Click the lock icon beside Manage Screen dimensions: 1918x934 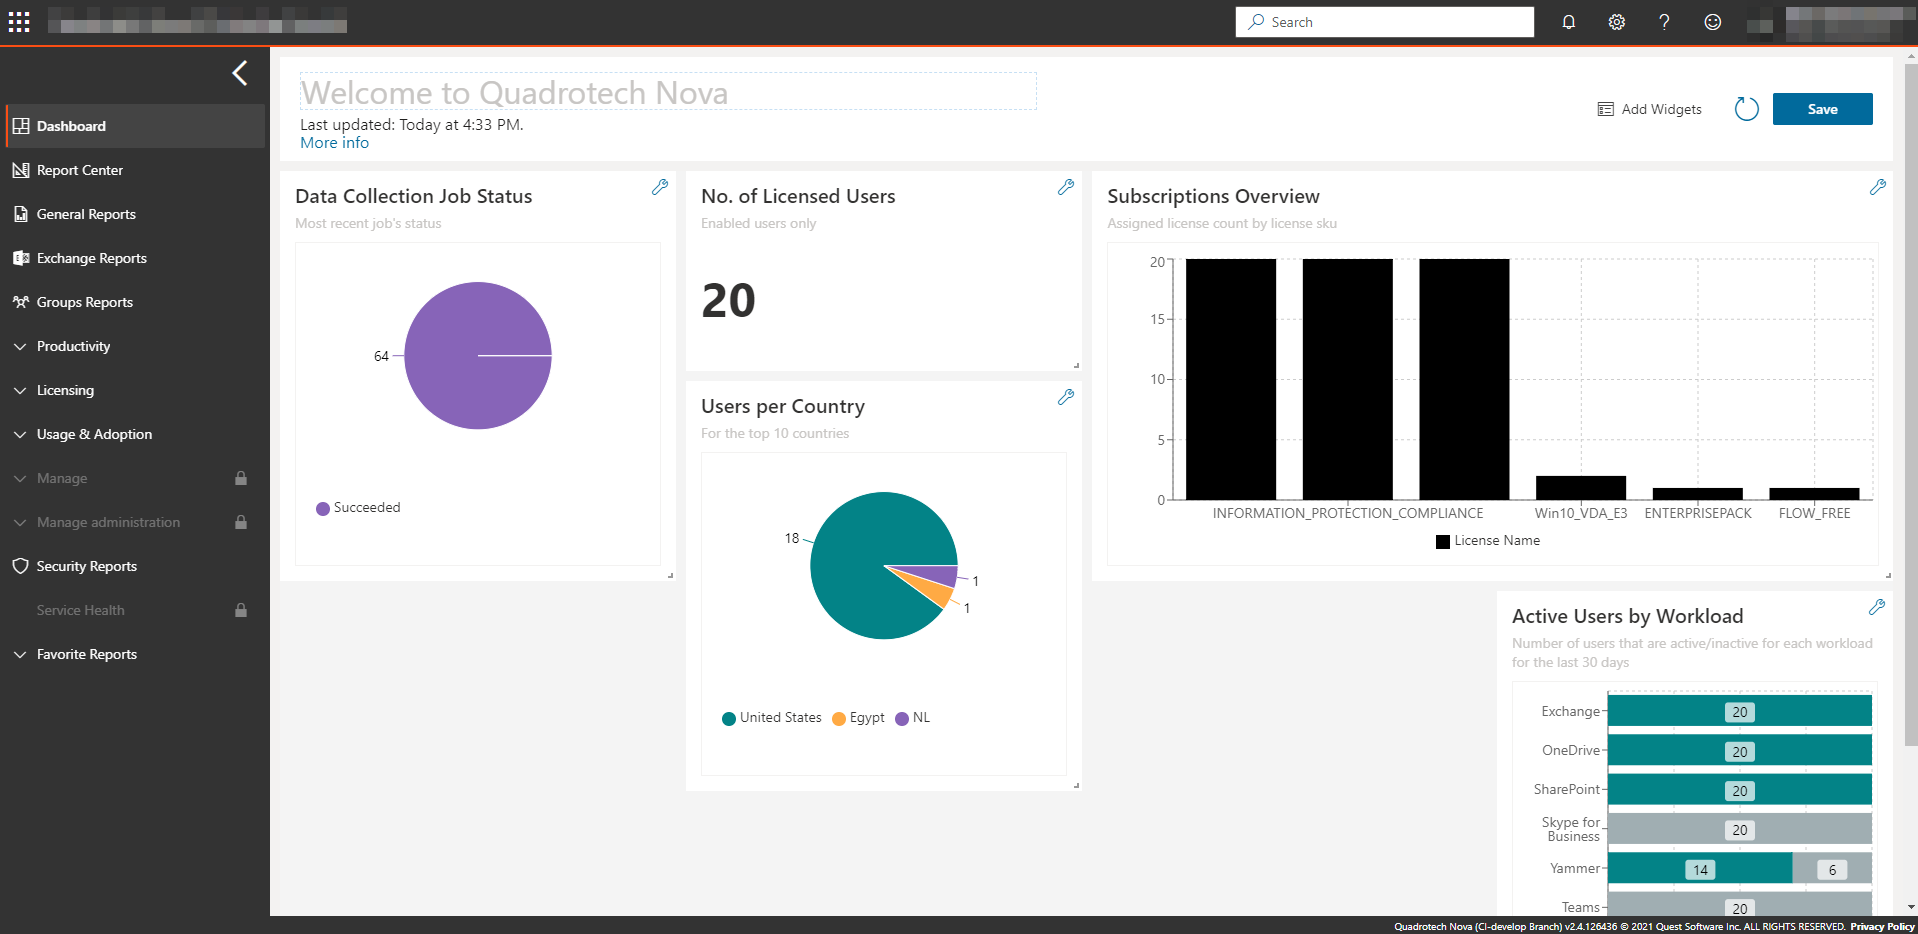(x=241, y=478)
